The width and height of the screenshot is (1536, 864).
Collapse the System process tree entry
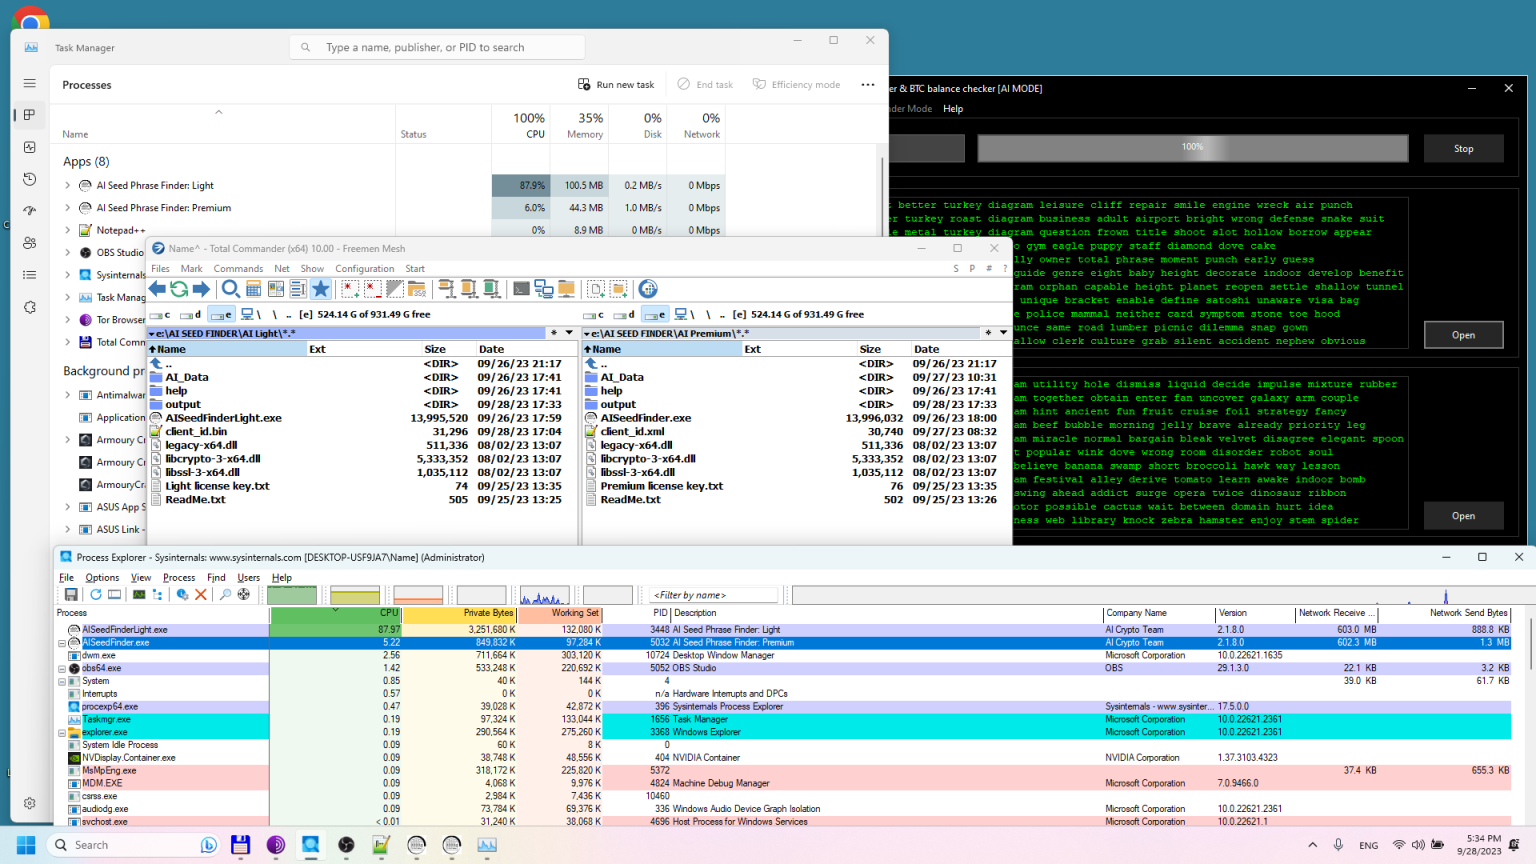click(x=62, y=681)
